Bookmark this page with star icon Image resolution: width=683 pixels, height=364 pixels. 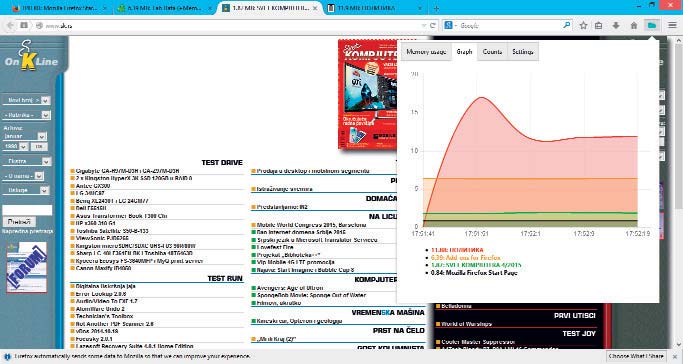583,26
